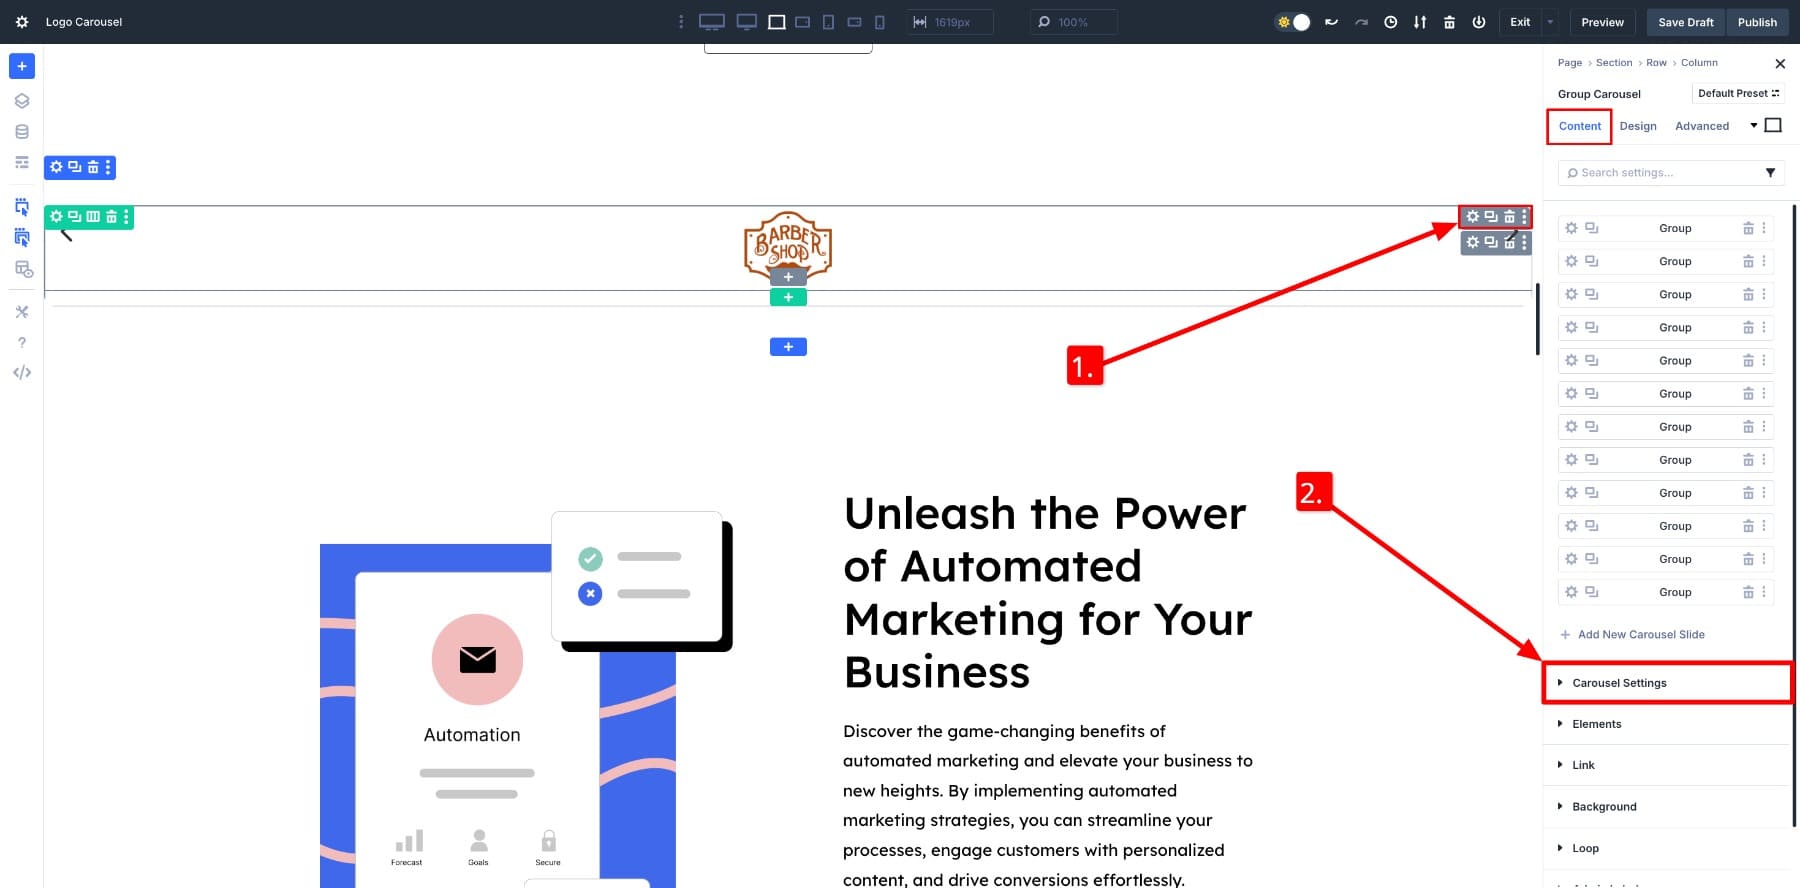This screenshot has height=888, width=1800.
Task: Switch to the Design tab
Action: [1637, 126]
